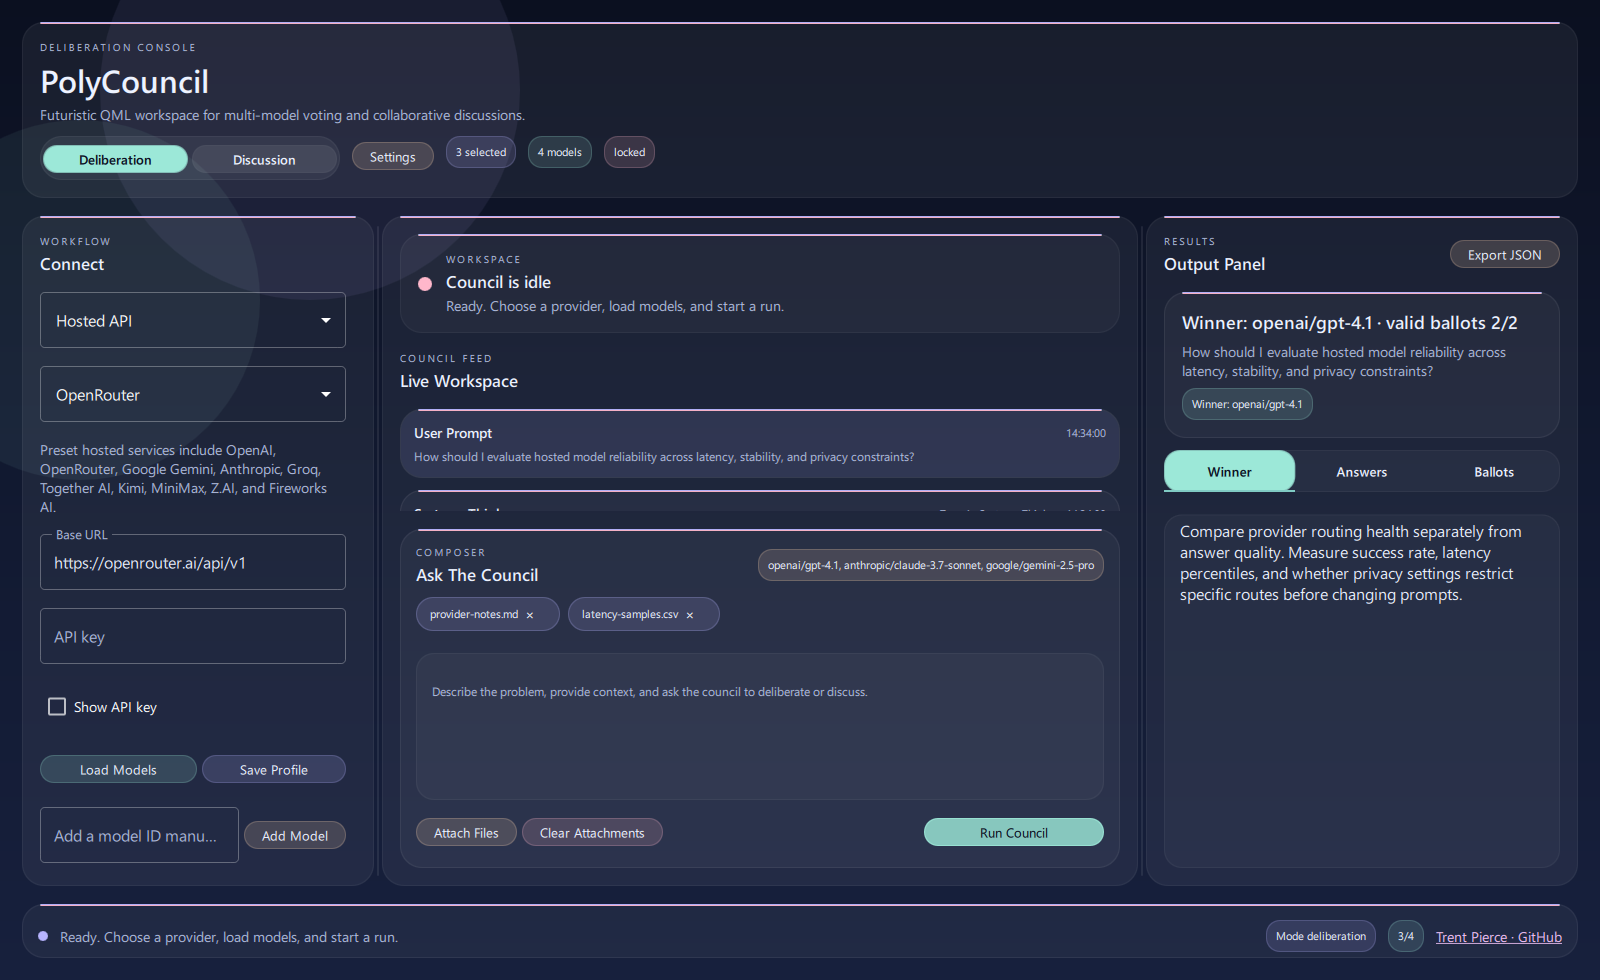Click the PolyCouncil title
Viewport: 1600px width, 980px height.
(x=124, y=82)
